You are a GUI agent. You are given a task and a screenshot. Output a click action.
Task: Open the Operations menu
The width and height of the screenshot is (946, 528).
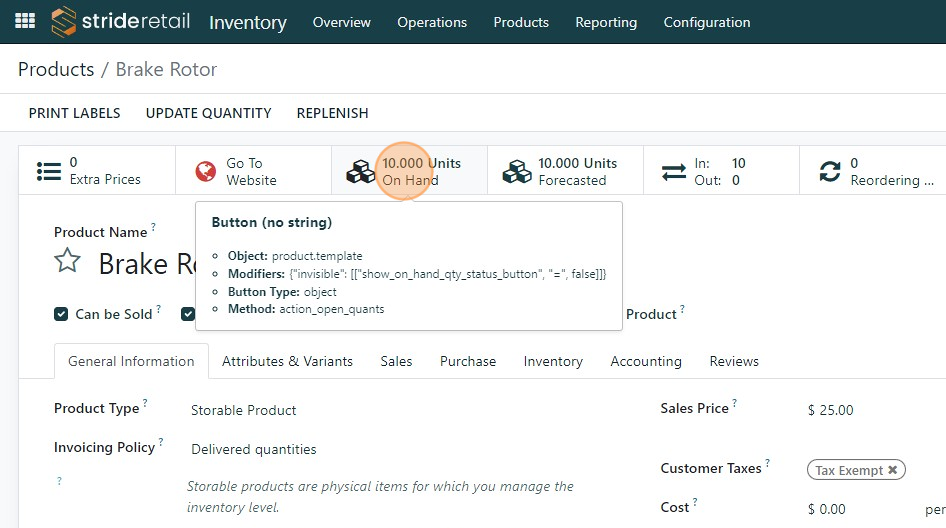(x=432, y=22)
